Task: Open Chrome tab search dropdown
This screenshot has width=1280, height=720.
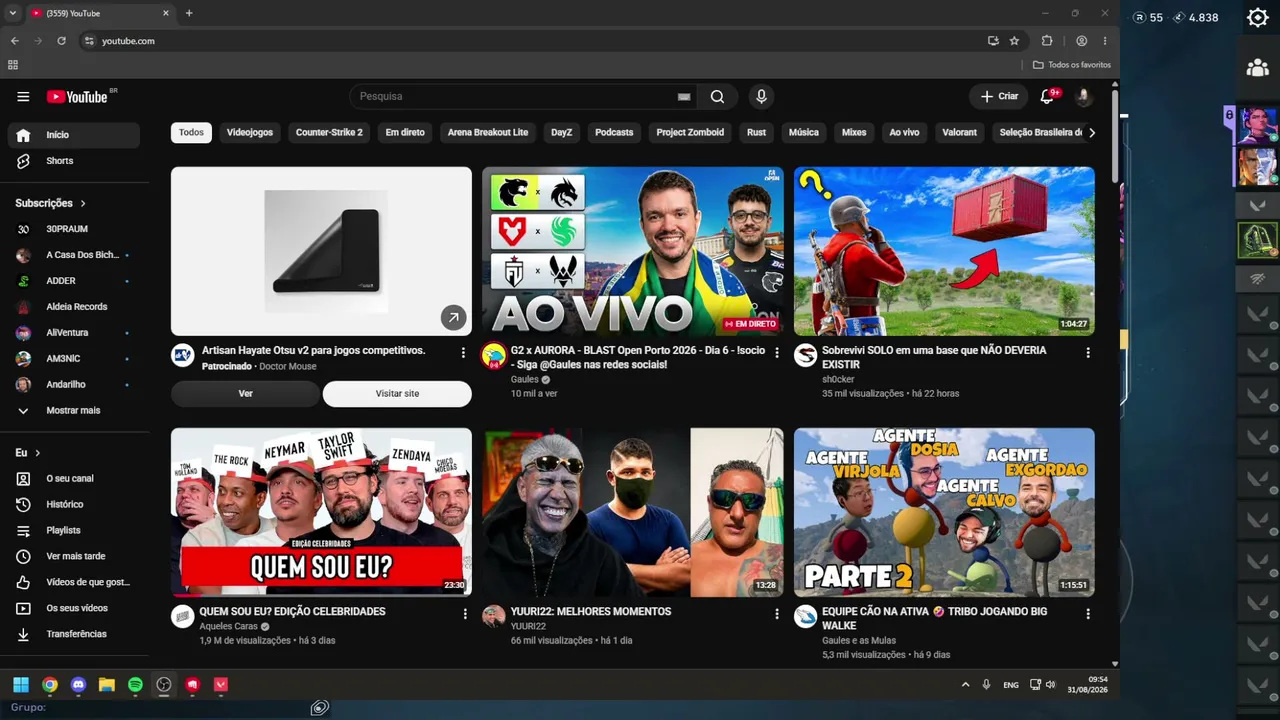Action: click(13, 13)
